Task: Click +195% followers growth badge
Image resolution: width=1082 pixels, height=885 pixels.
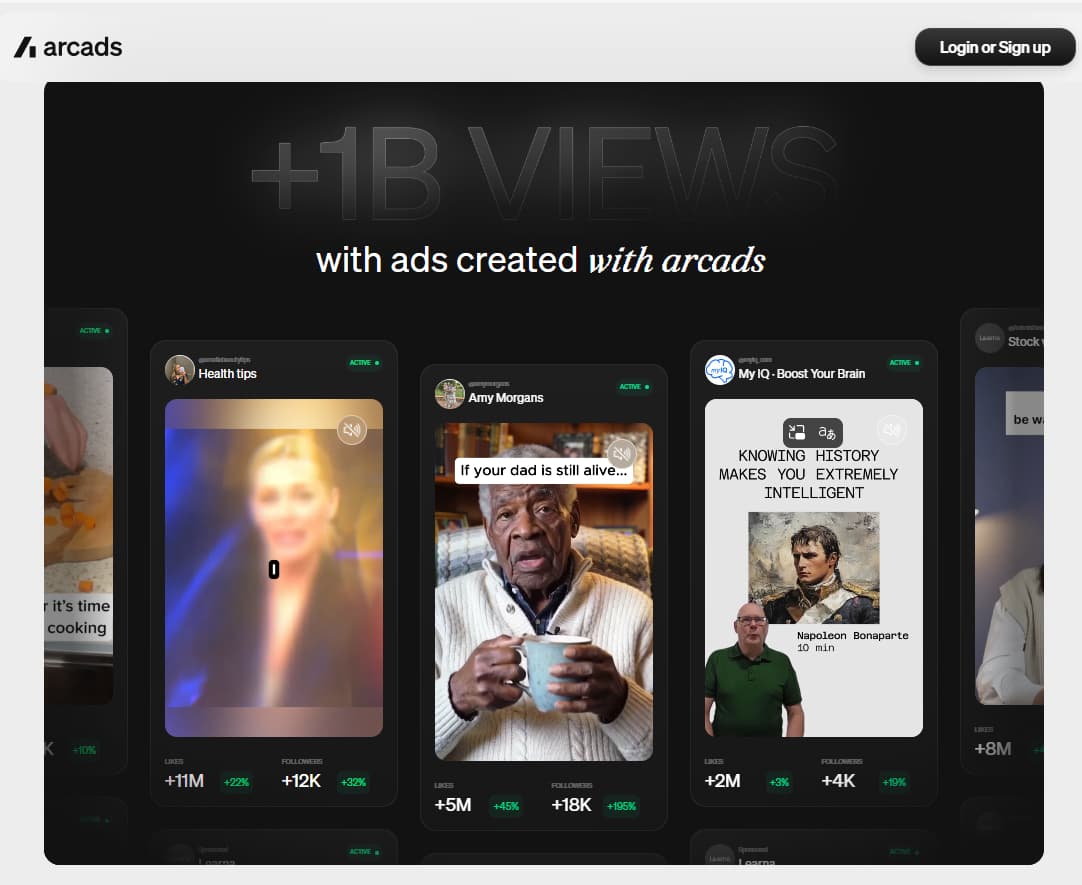Action: pyautogui.click(x=622, y=806)
